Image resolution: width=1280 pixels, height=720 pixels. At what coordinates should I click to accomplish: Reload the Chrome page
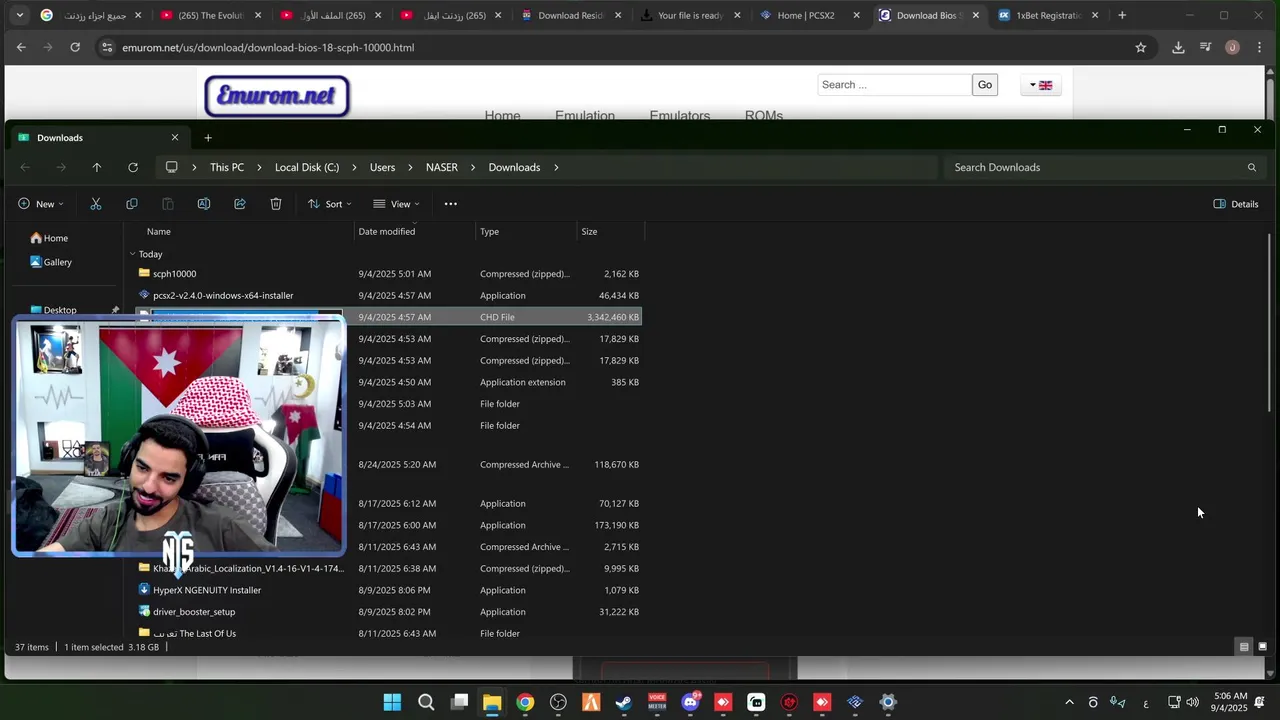[75, 47]
